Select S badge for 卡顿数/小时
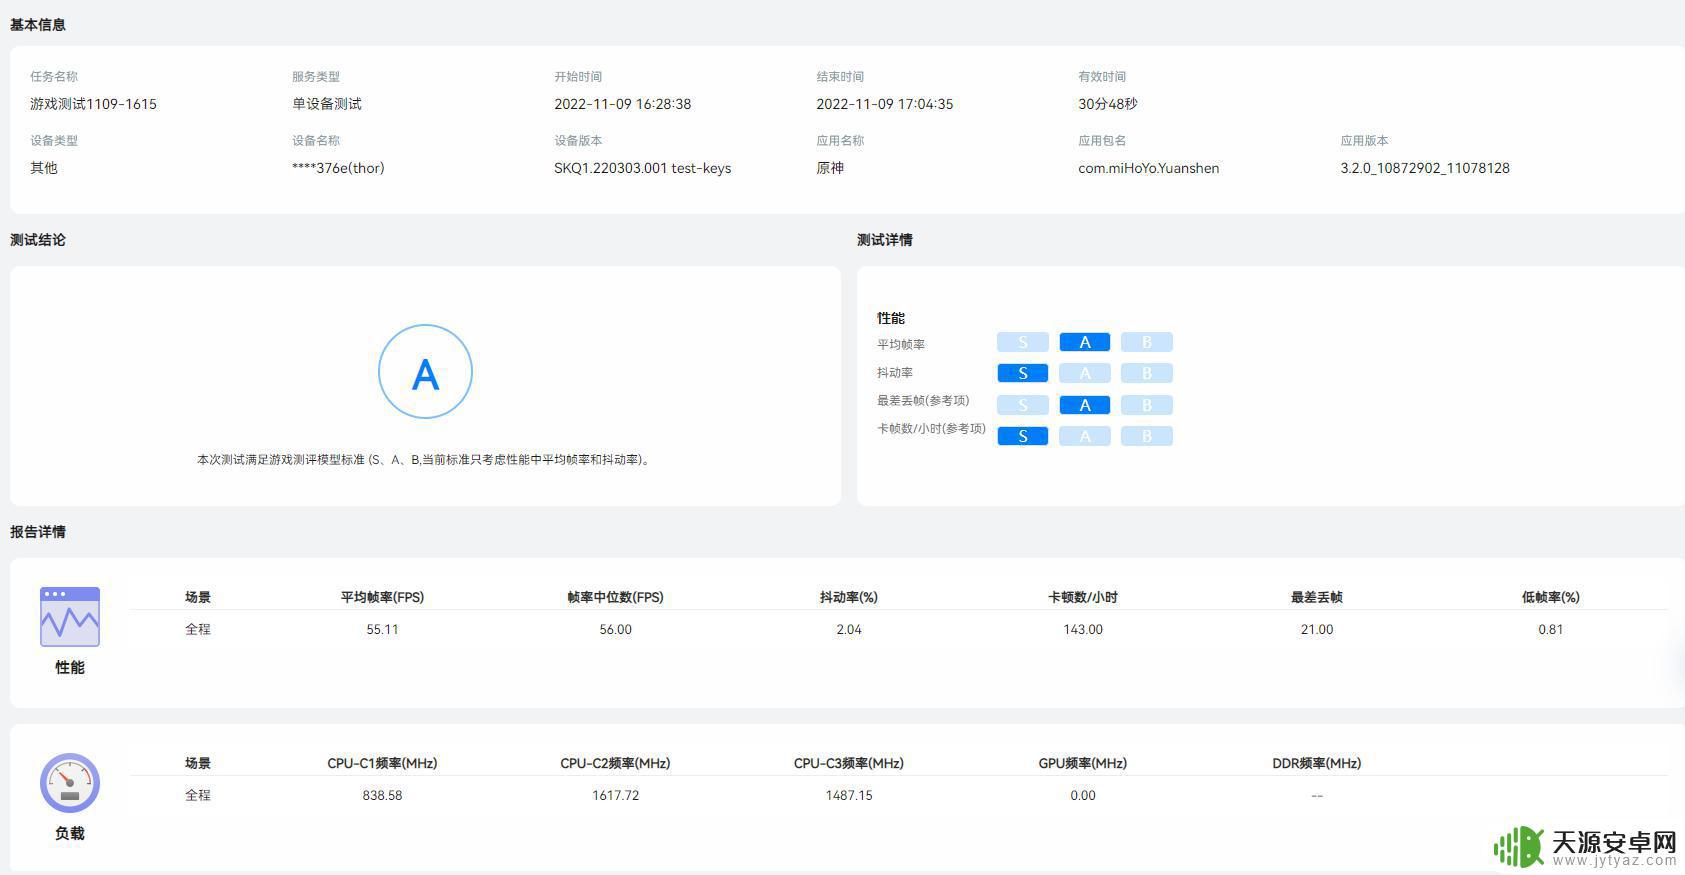The height and width of the screenshot is (875, 1685). tap(1023, 436)
